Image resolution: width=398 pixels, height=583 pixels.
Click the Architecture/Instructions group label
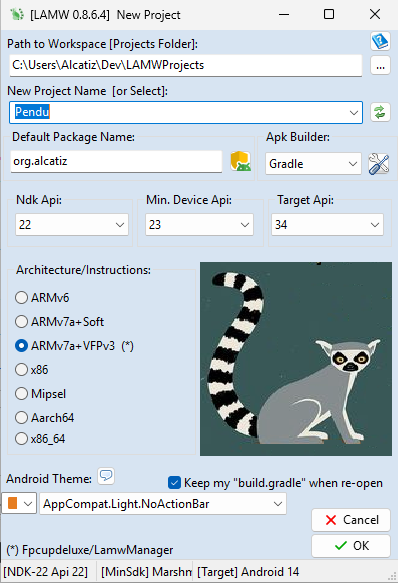tap(83, 270)
